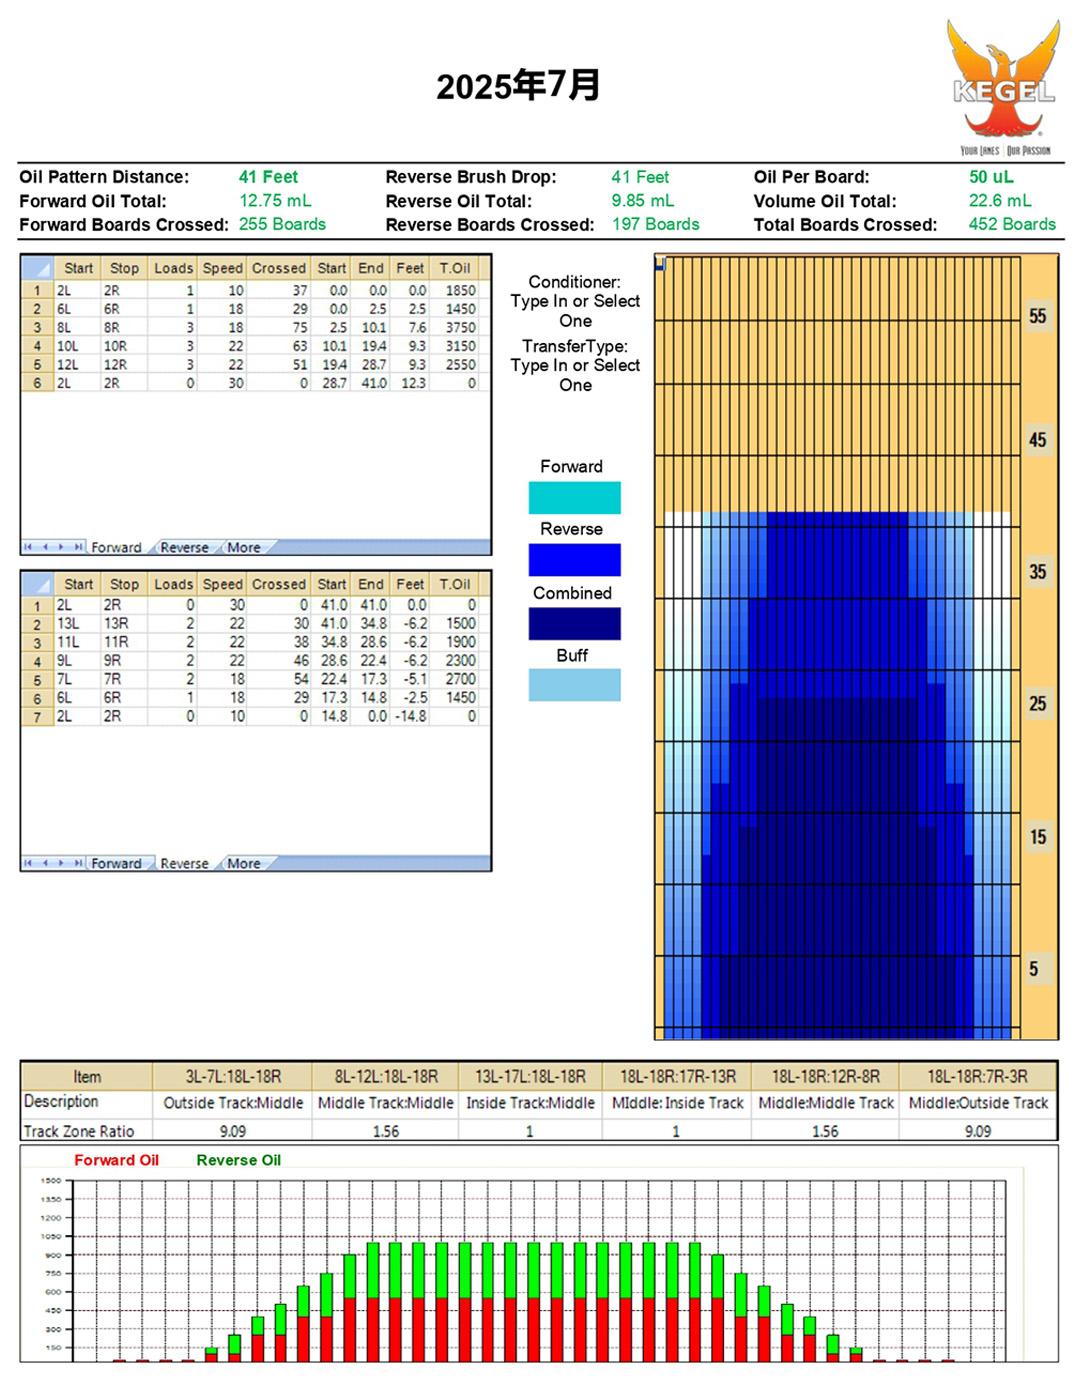
Task: Click the Reverse Oil chart legend label
Action: tap(238, 1160)
